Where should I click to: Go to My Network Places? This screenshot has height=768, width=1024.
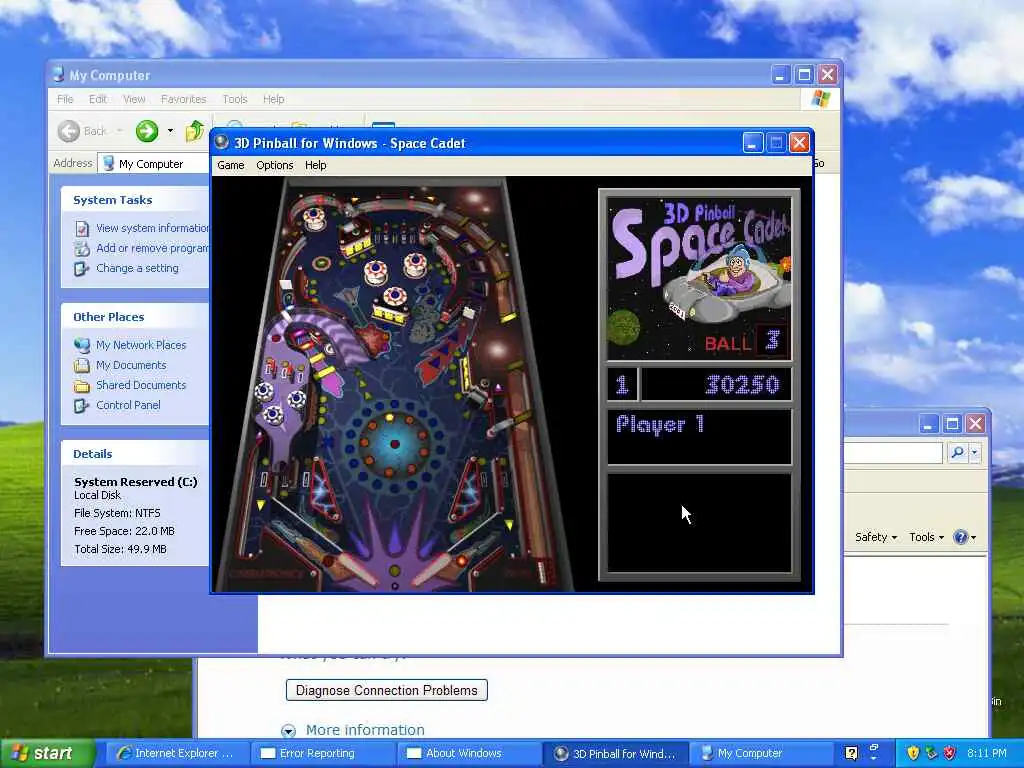click(141, 345)
